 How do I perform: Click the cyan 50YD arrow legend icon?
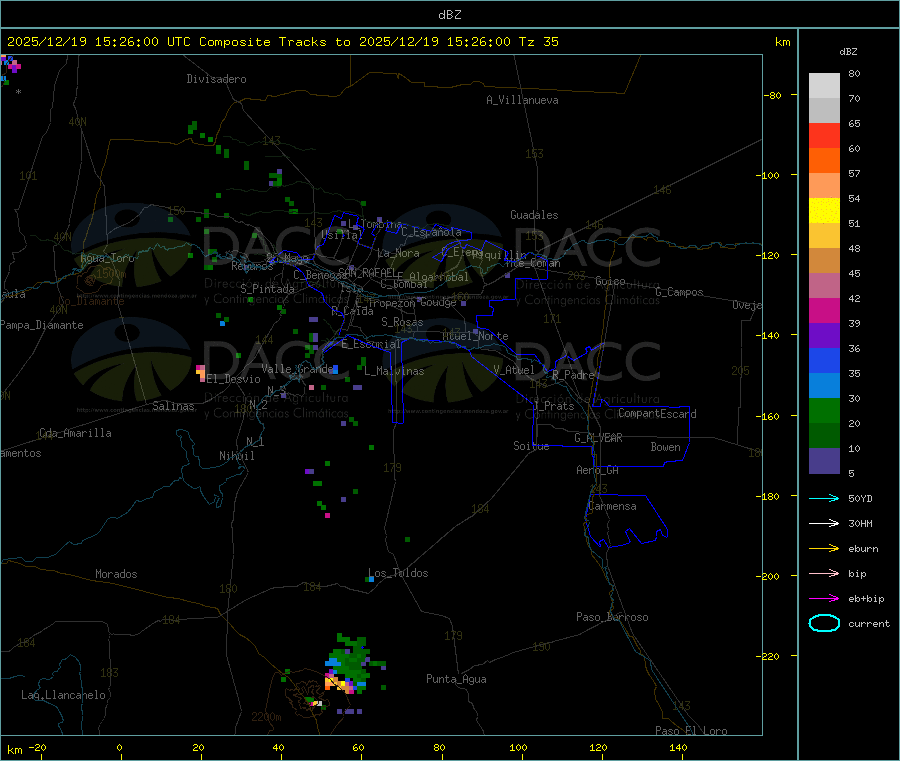[824, 498]
